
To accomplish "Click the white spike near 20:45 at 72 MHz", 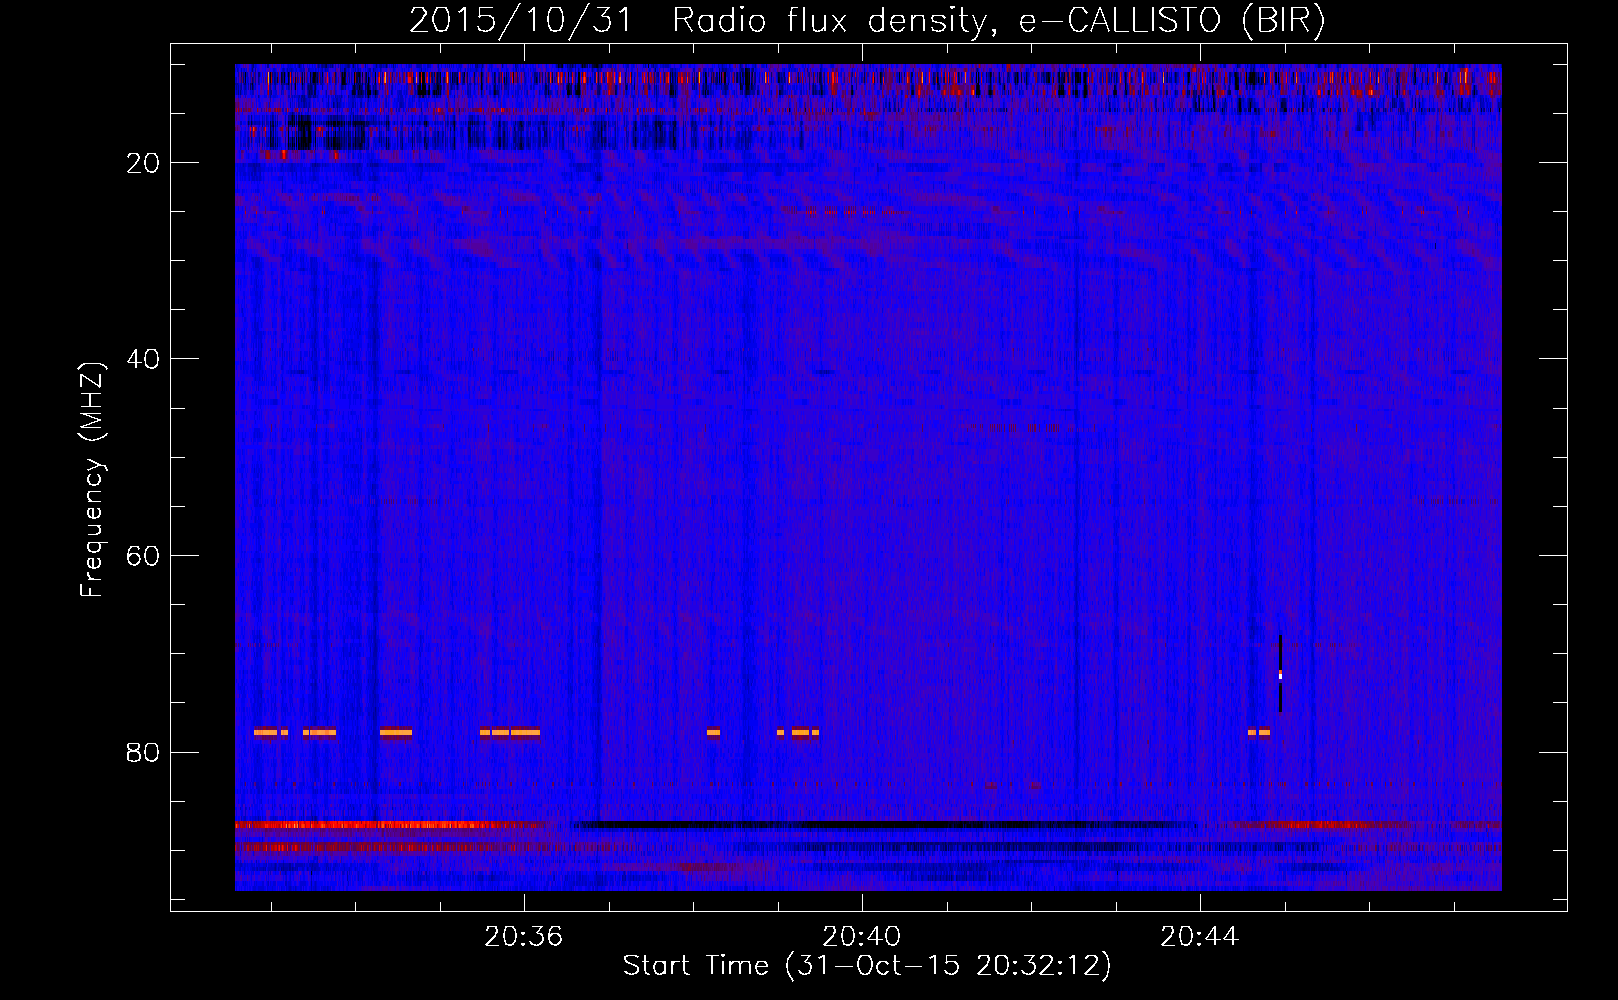I will [1280, 675].
